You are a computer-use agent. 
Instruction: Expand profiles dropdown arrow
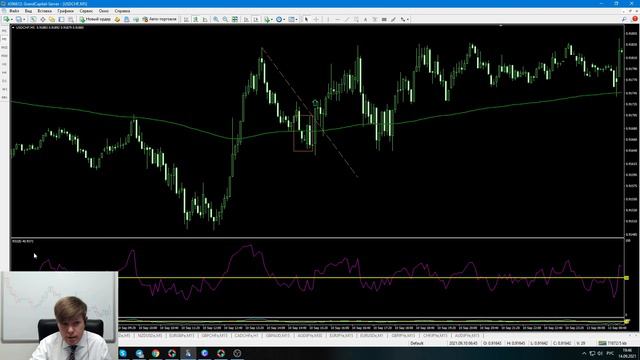click(x=24, y=20)
